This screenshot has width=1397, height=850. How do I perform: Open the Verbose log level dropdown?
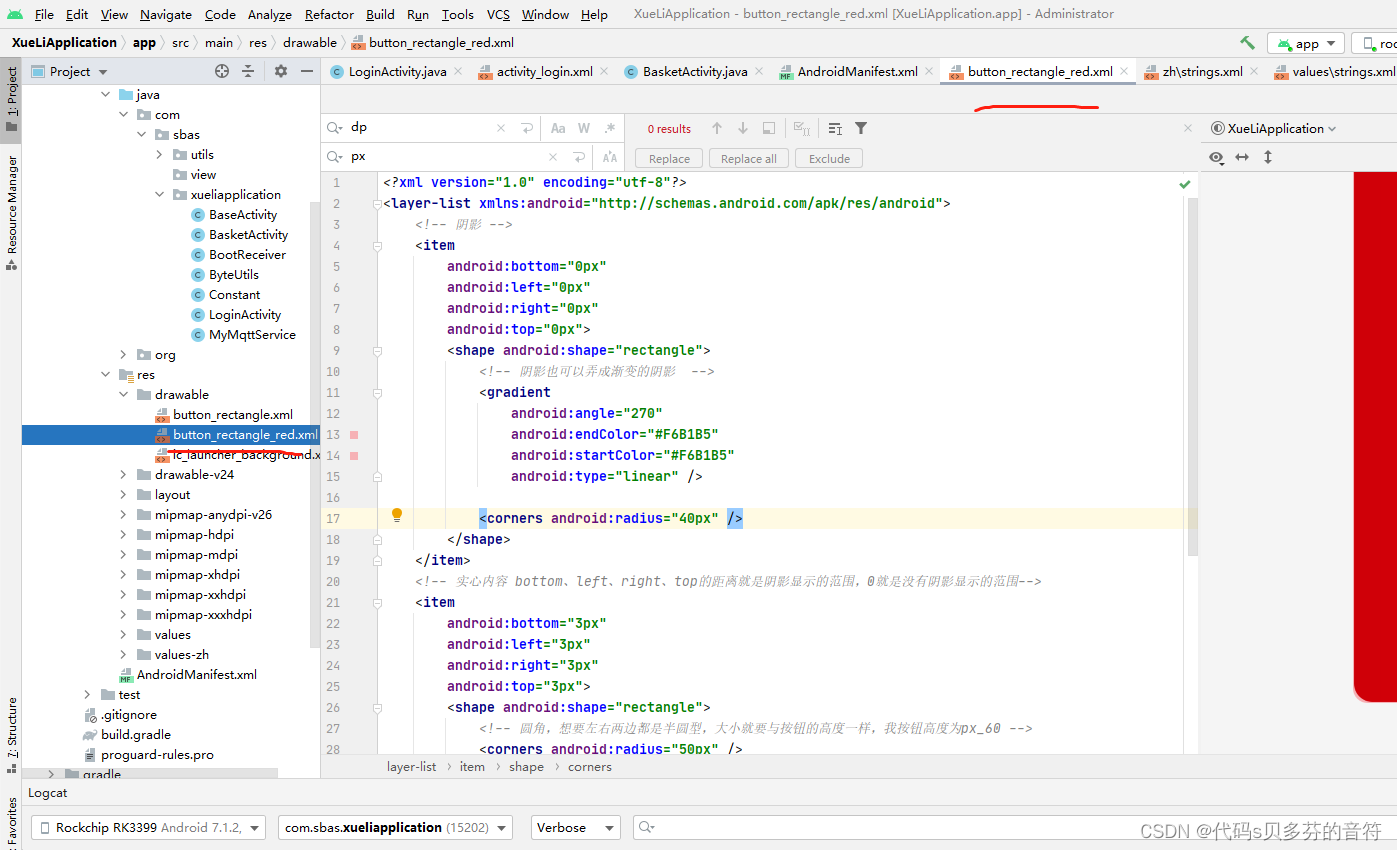[x=575, y=827]
